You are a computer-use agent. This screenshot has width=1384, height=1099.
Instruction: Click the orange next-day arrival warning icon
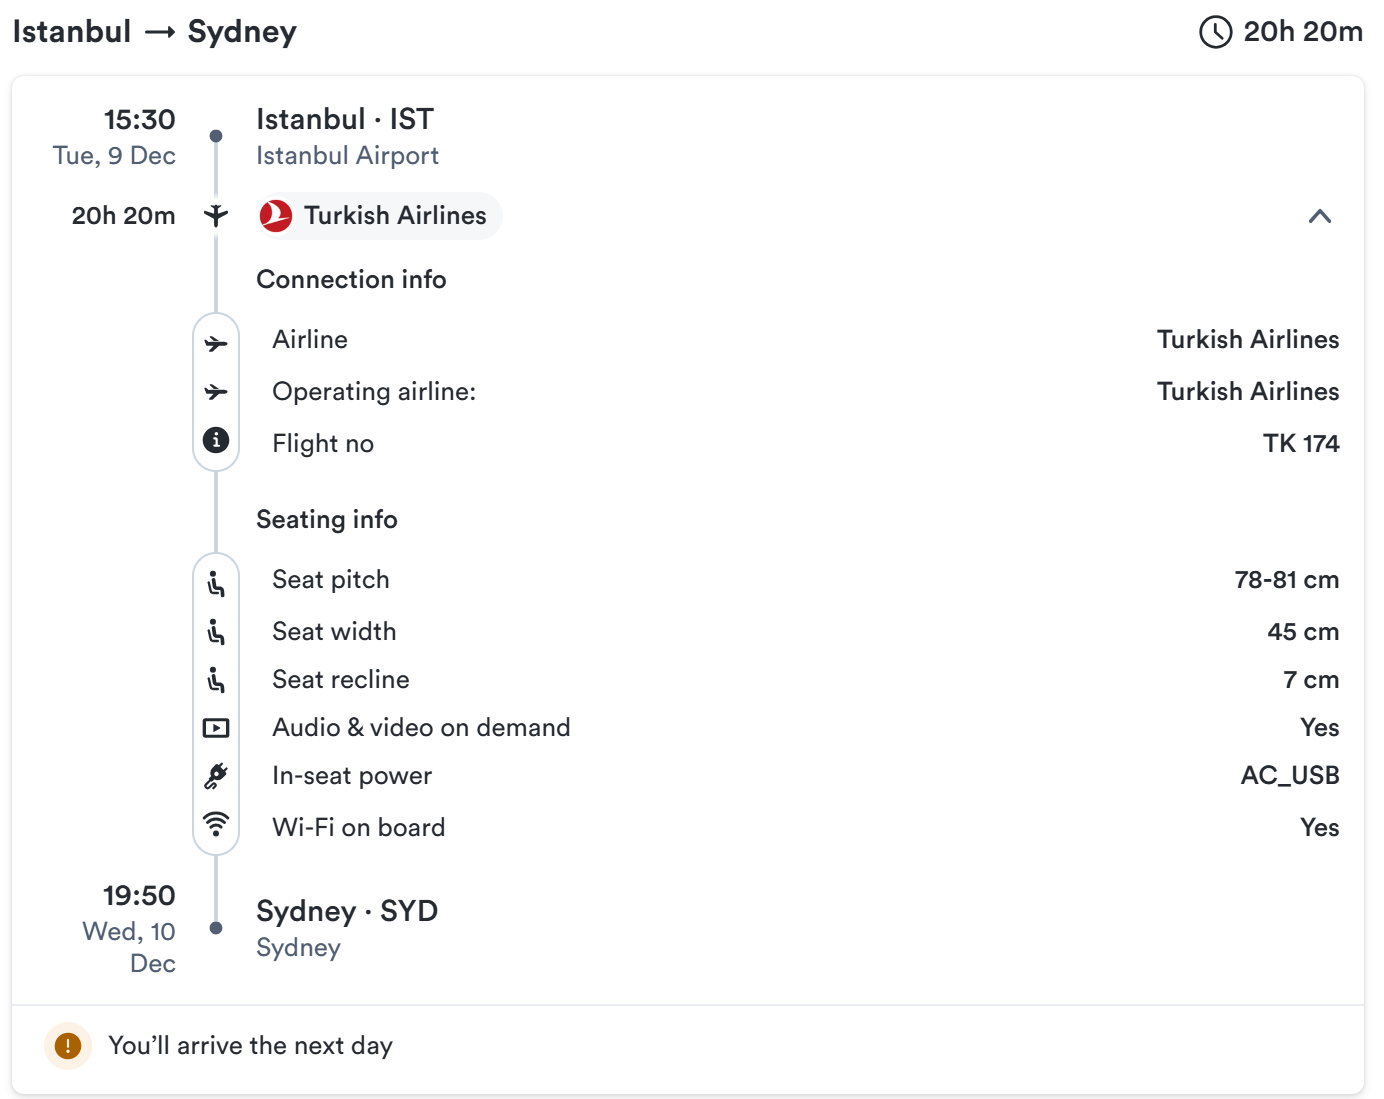coord(68,1046)
